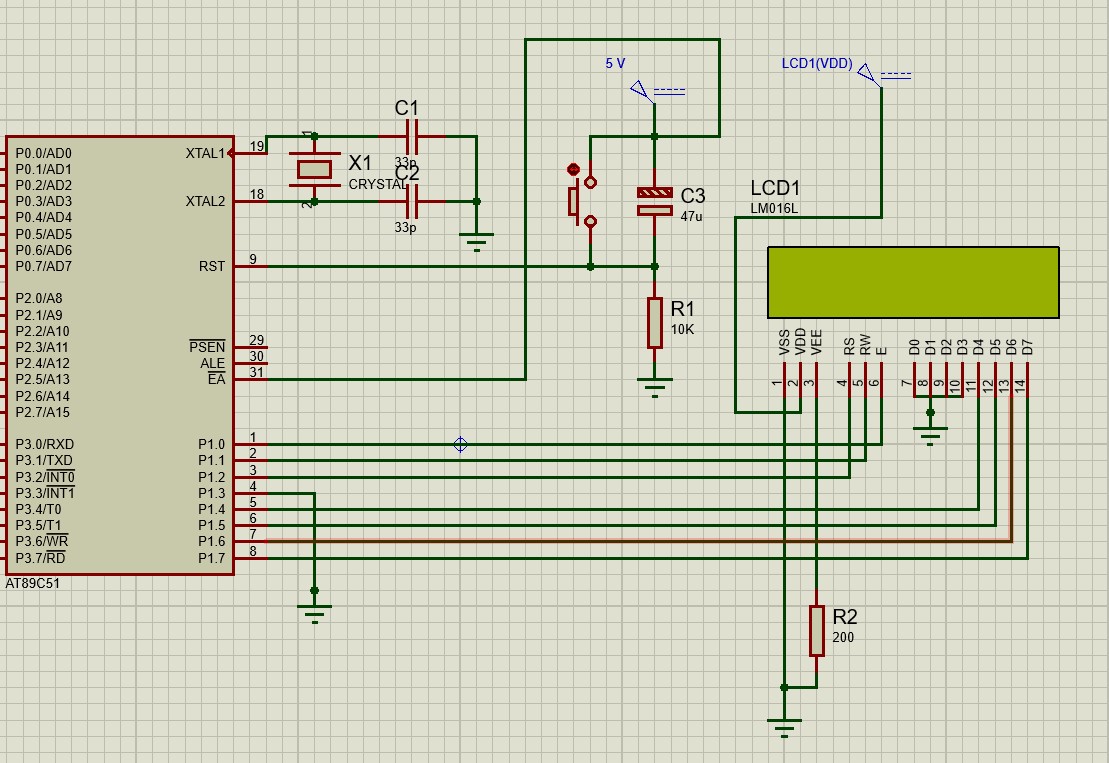The height and width of the screenshot is (763, 1109).
Task: Click the R1 10K value text
Action: (683, 330)
